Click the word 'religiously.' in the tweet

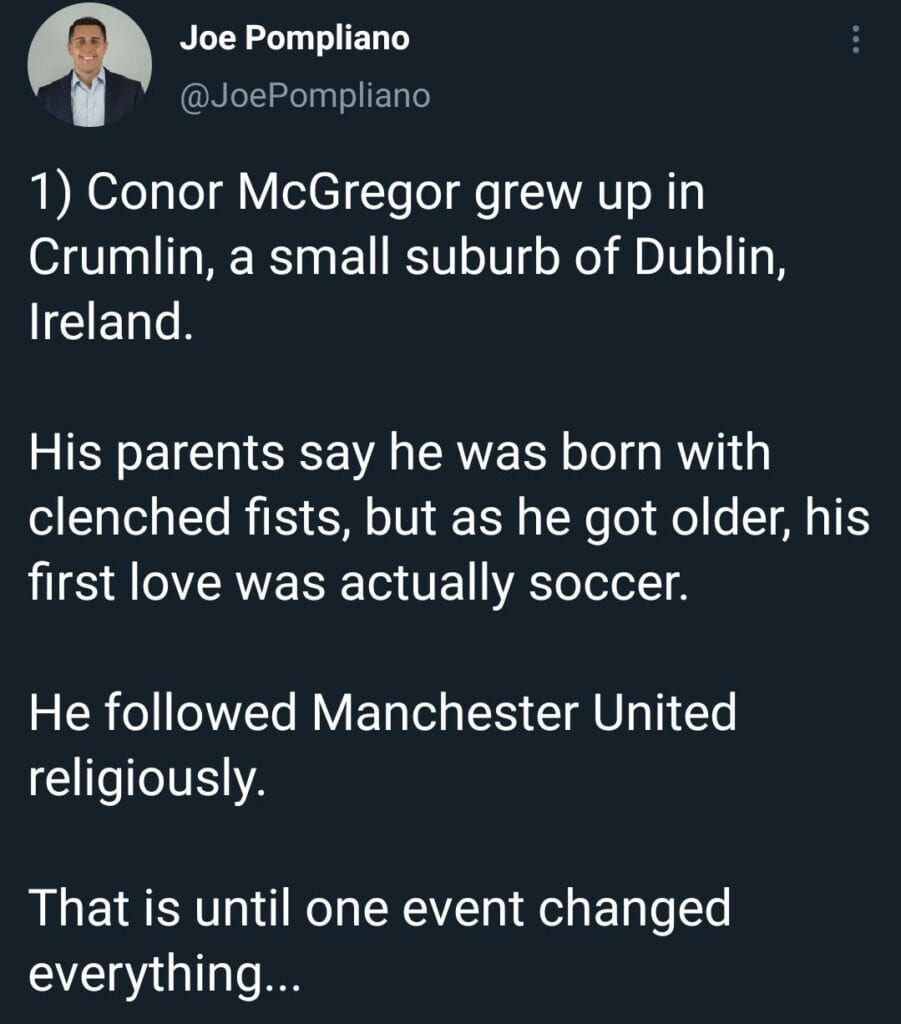[x=148, y=778]
